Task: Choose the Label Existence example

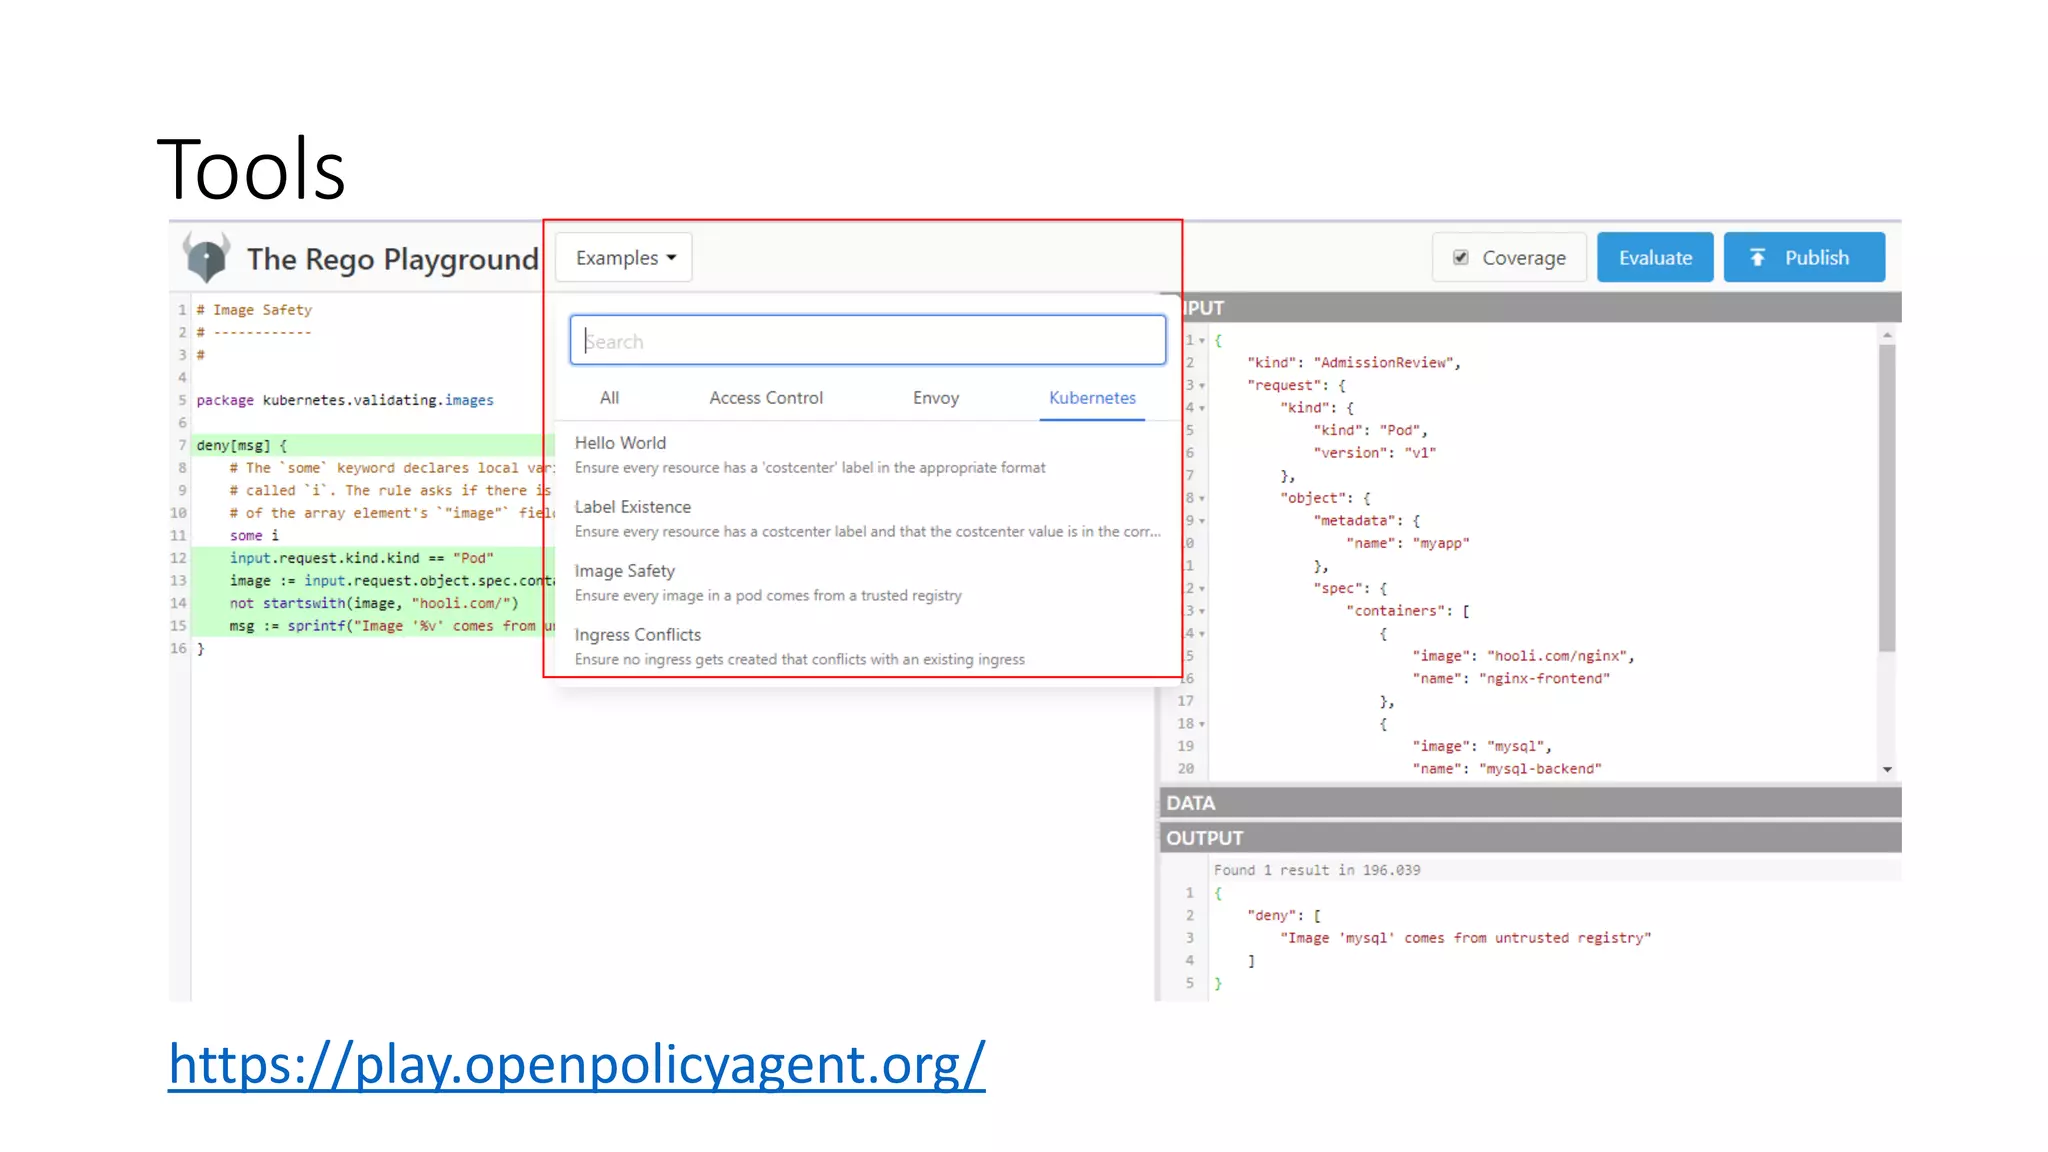Action: coord(868,519)
